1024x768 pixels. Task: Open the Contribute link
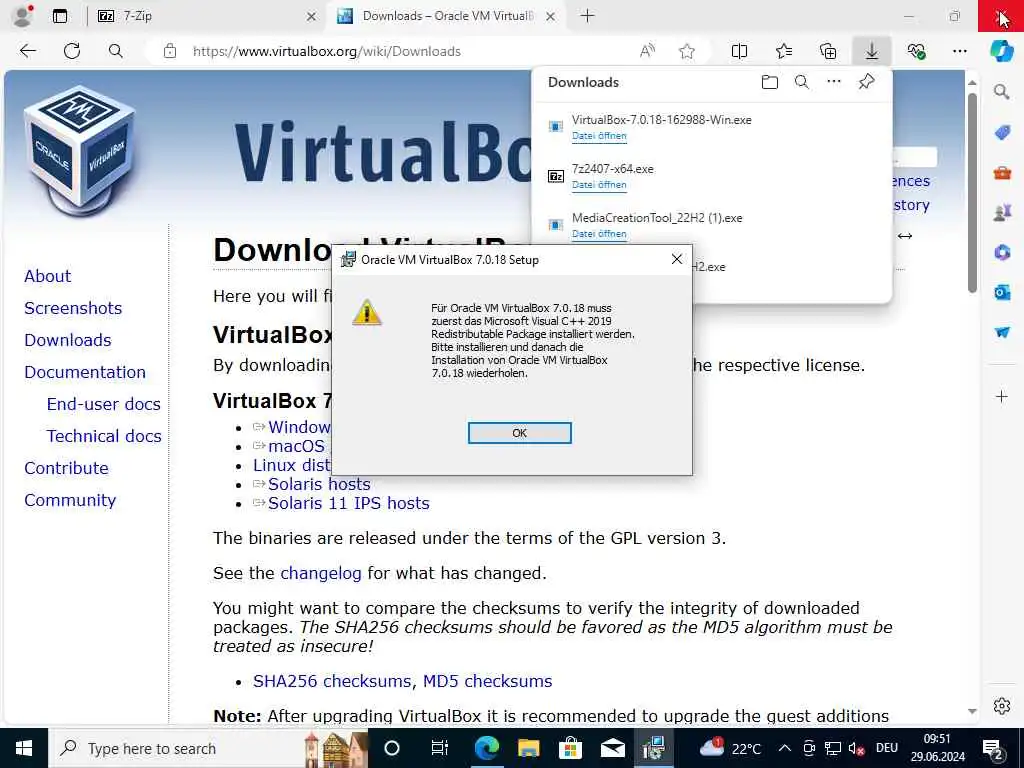(67, 468)
